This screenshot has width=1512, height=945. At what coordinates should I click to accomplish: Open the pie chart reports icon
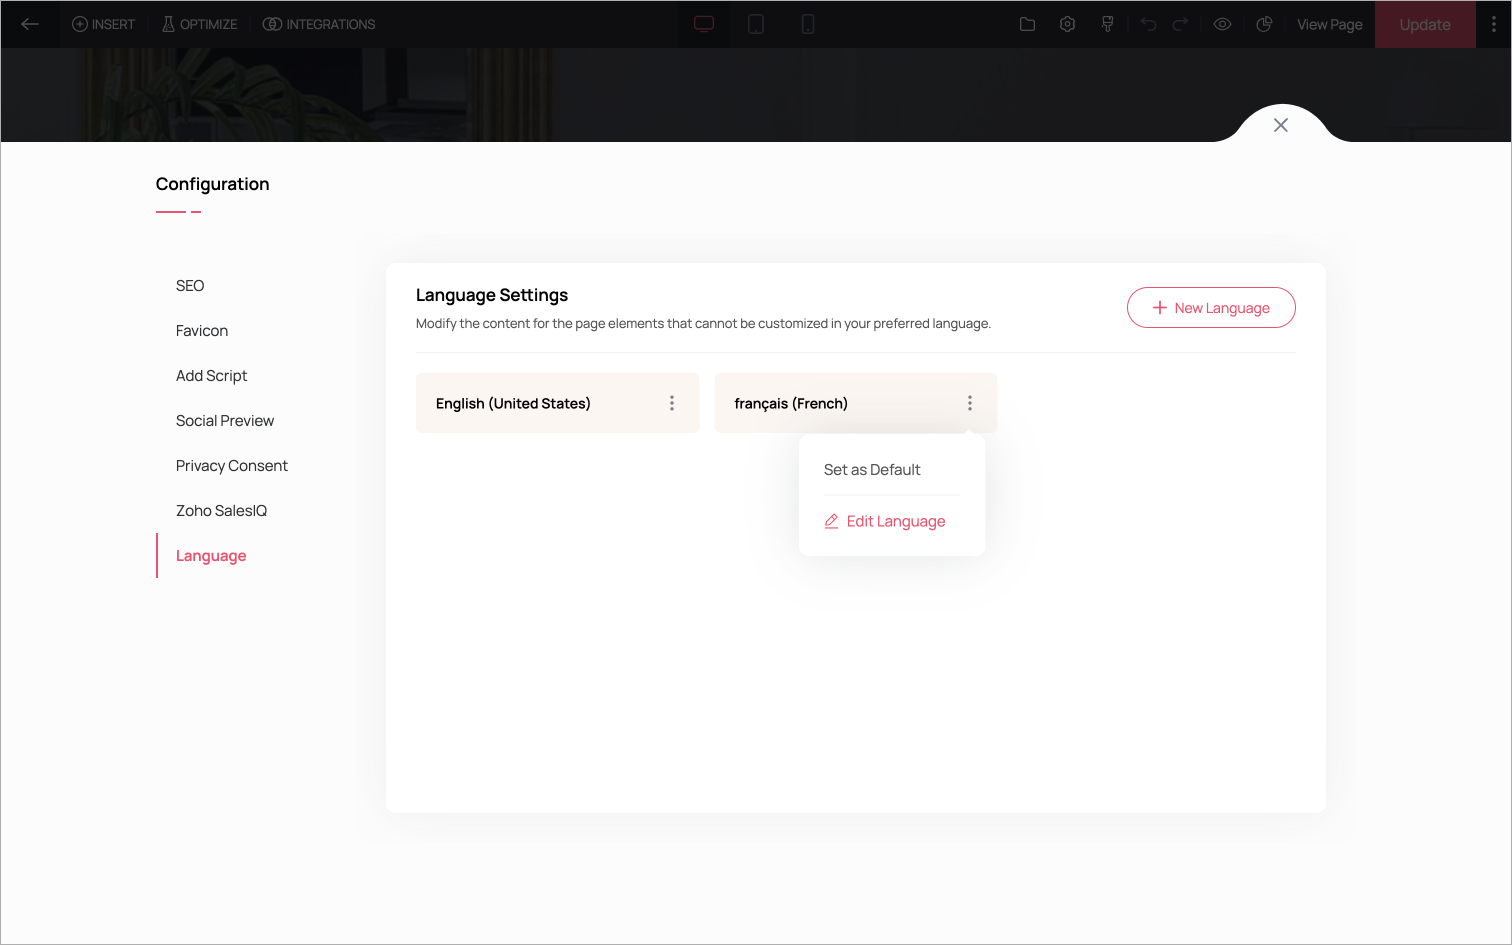coord(1264,24)
